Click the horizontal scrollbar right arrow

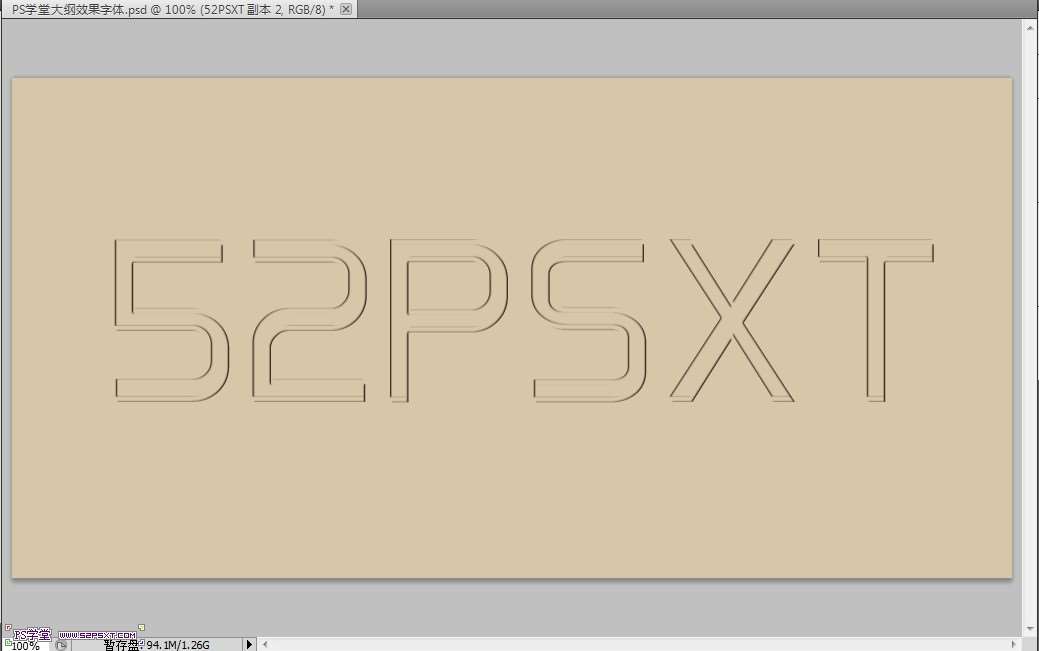(x=1016, y=645)
